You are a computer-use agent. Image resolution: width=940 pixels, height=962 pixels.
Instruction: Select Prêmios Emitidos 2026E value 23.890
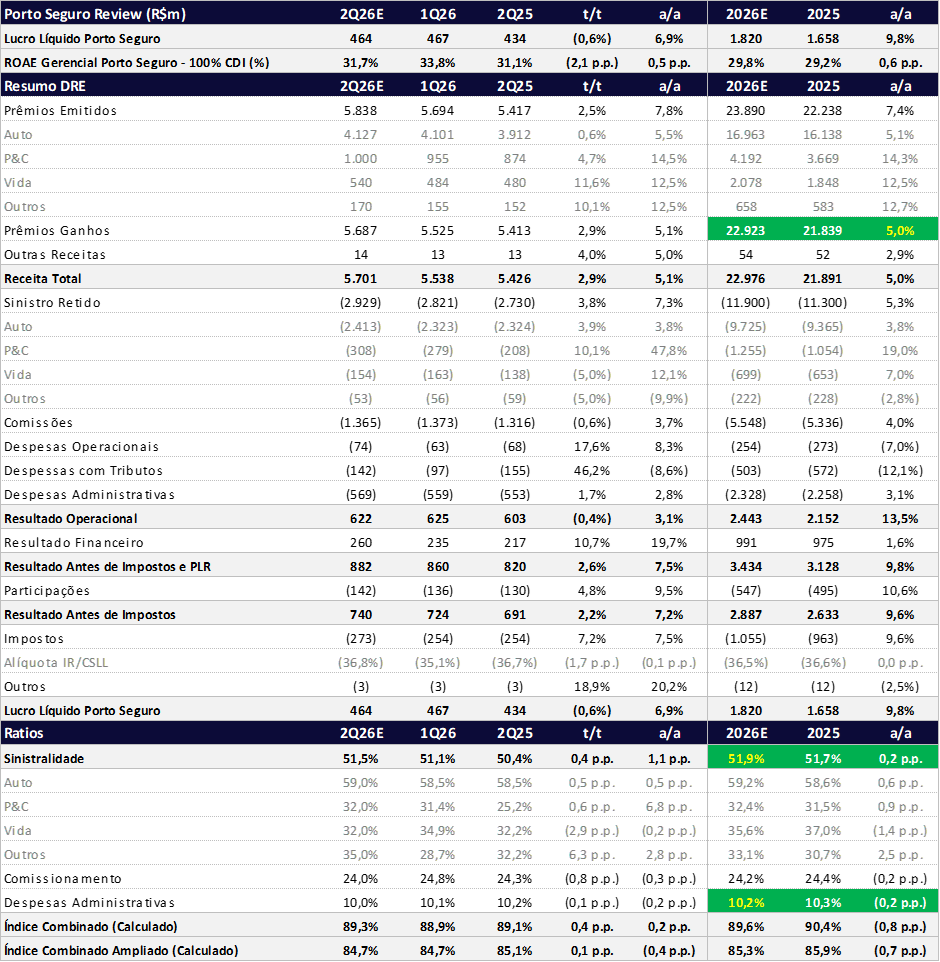coord(746,110)
